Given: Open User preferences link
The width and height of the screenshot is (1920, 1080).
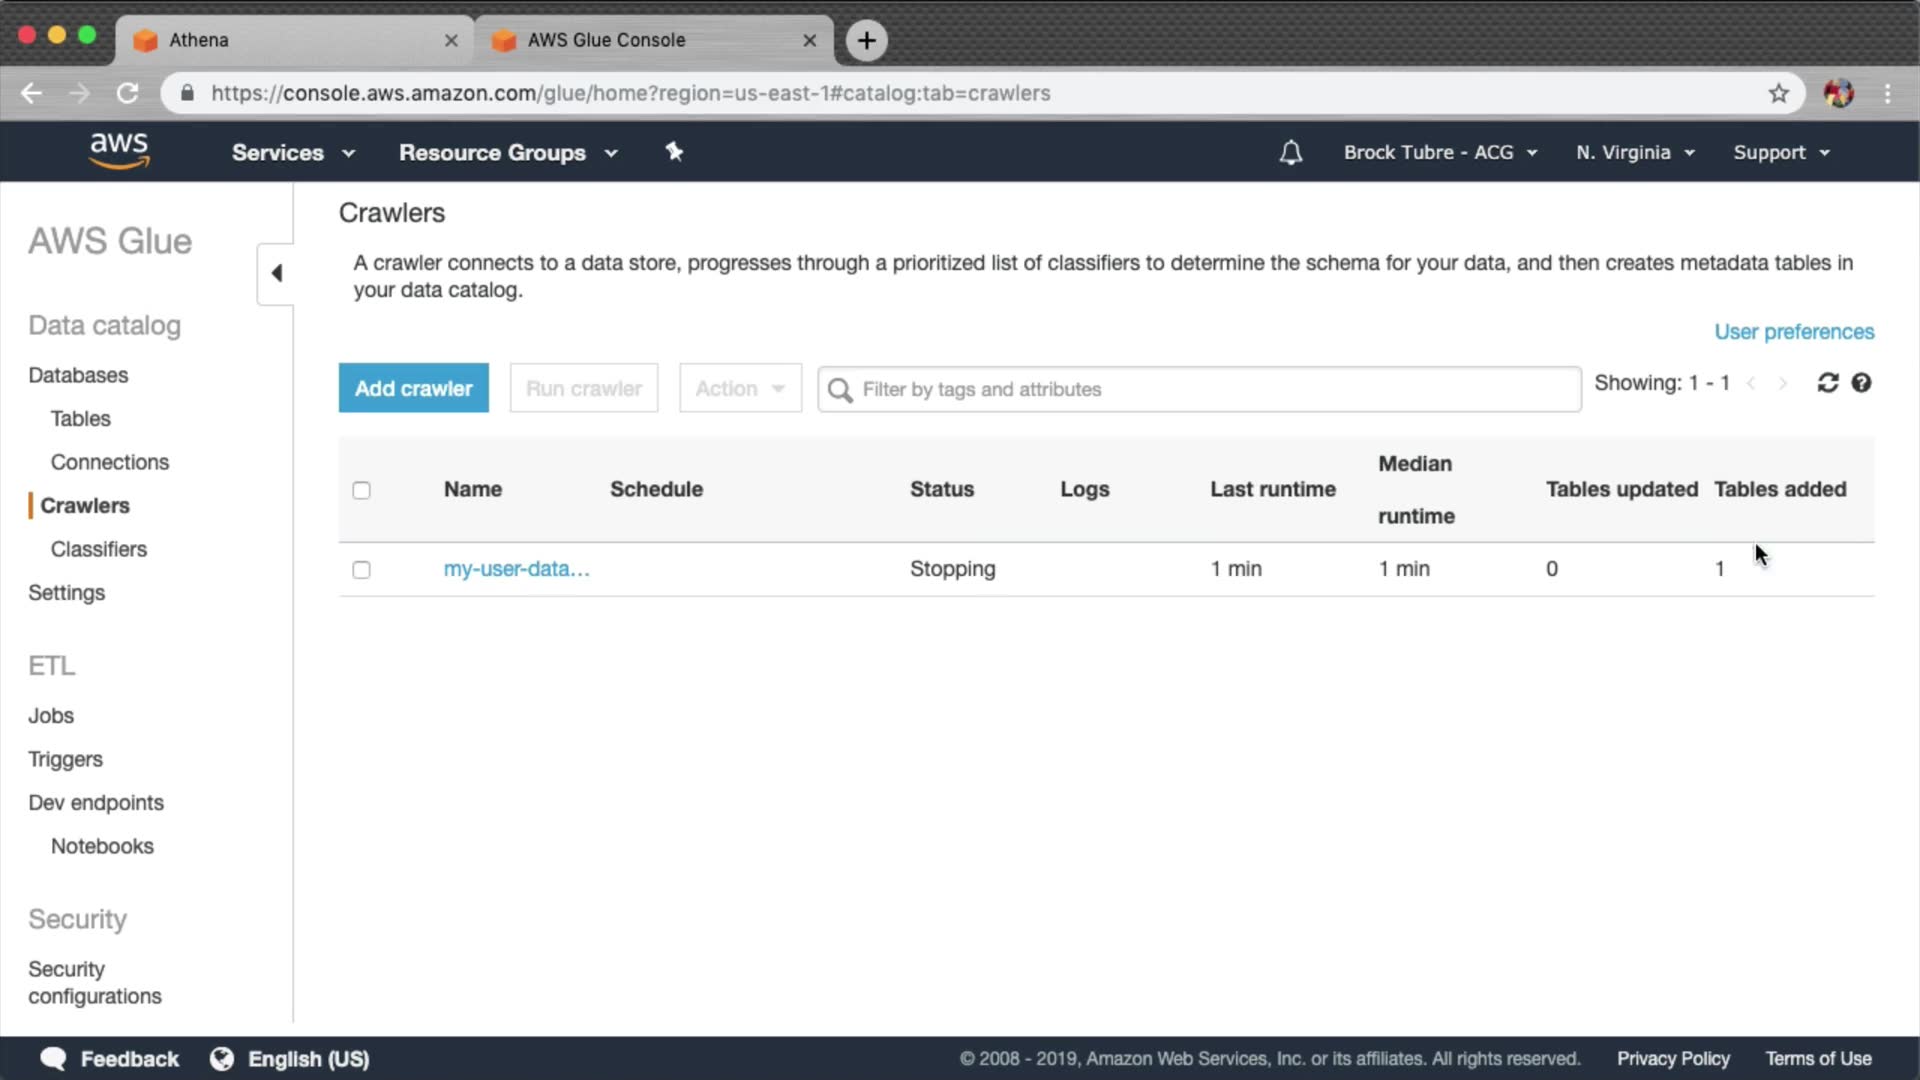Looking at the screenshot, I should point(1793,332).
